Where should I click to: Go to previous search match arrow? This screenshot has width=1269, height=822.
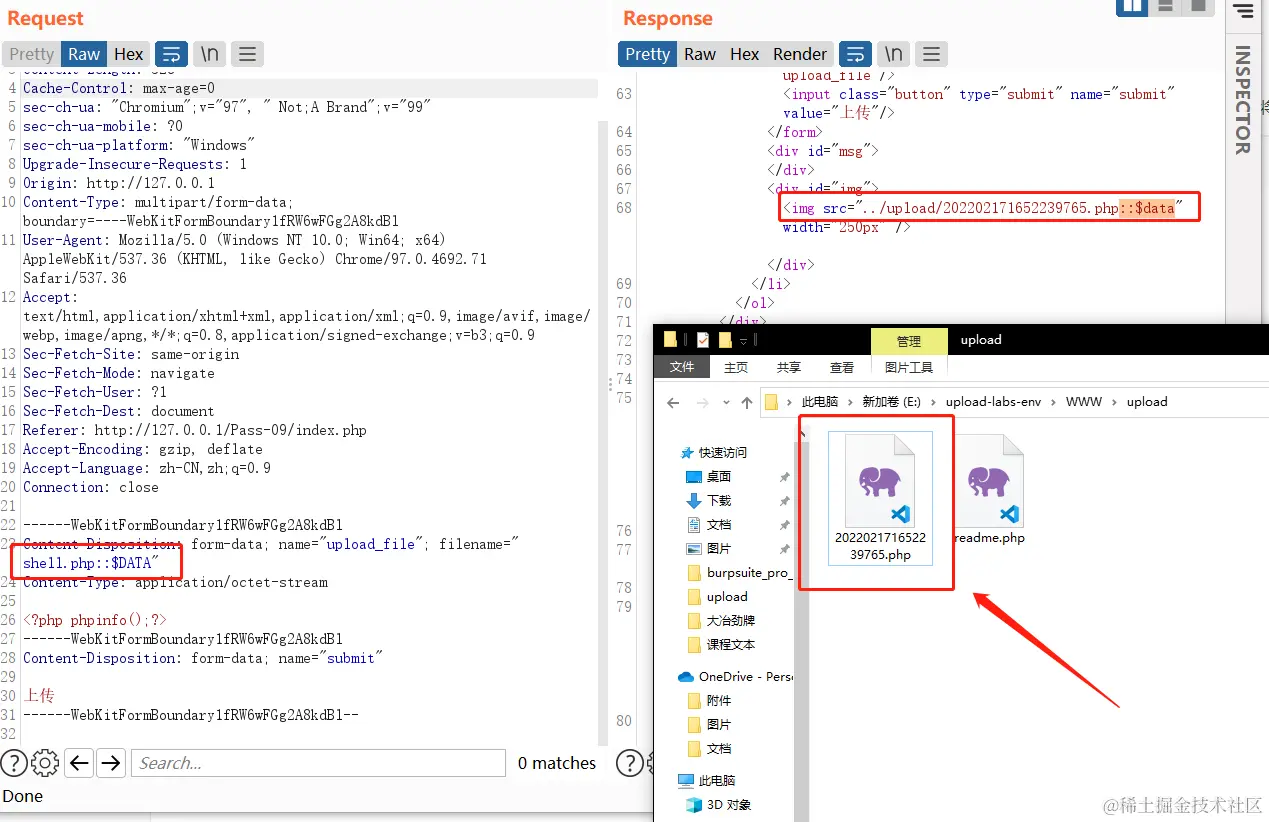[79, 763]
